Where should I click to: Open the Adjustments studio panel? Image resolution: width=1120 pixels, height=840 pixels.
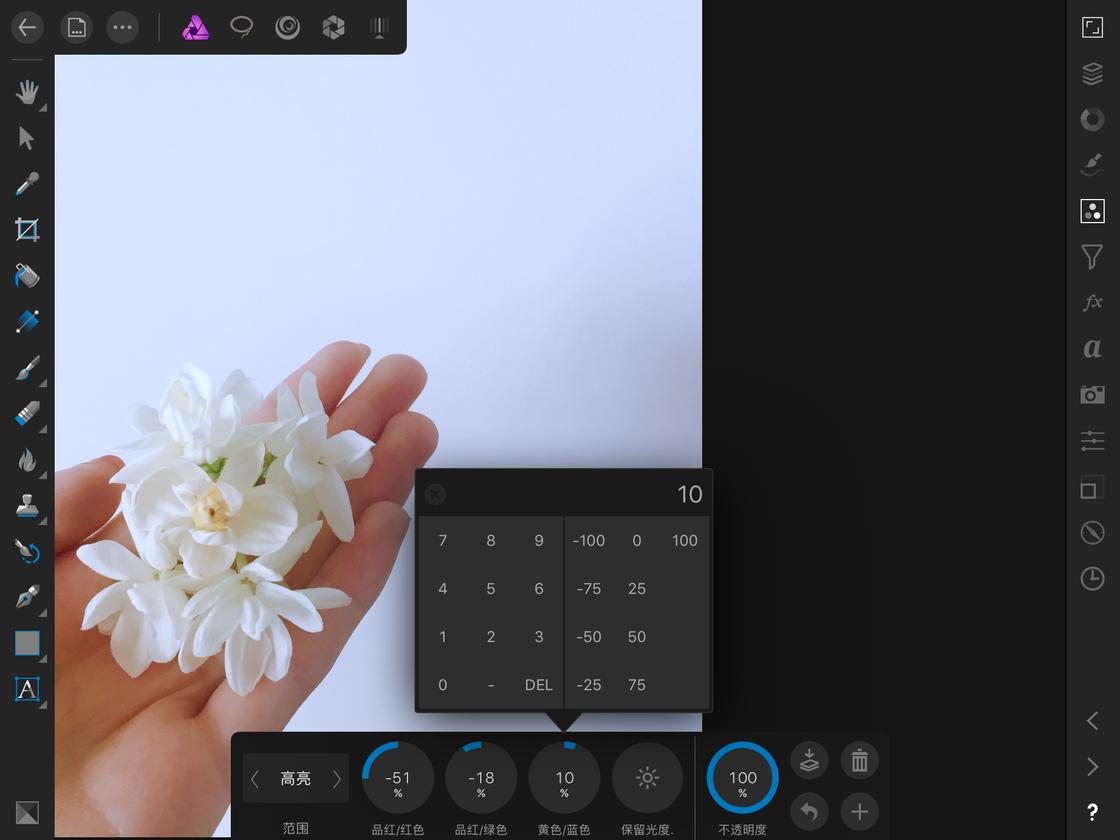pyautogui.click(x=1092, y=211)
